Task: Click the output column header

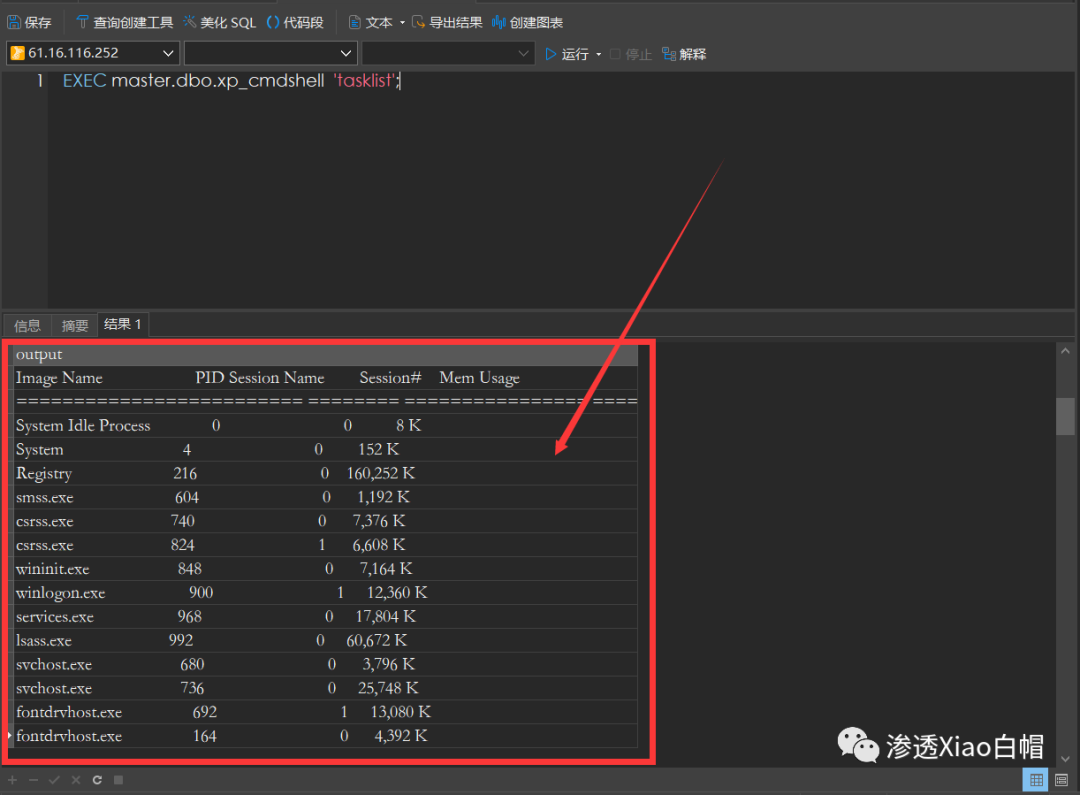Action: pyautogui.click(x=326, y=354)
